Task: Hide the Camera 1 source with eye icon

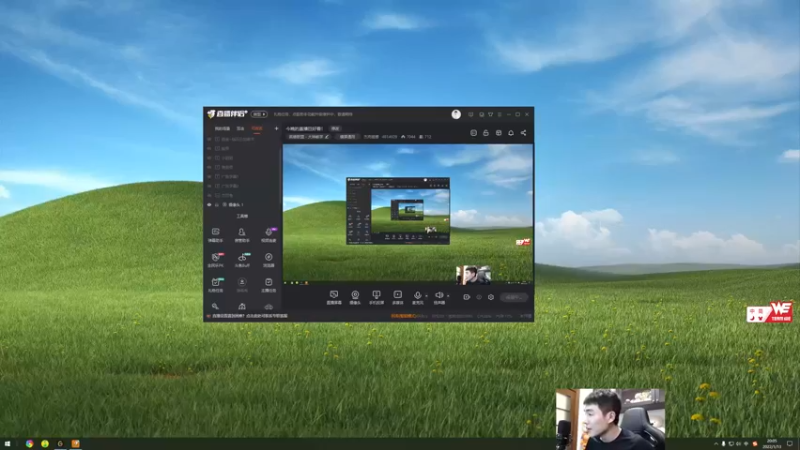Action: (209, 205)
